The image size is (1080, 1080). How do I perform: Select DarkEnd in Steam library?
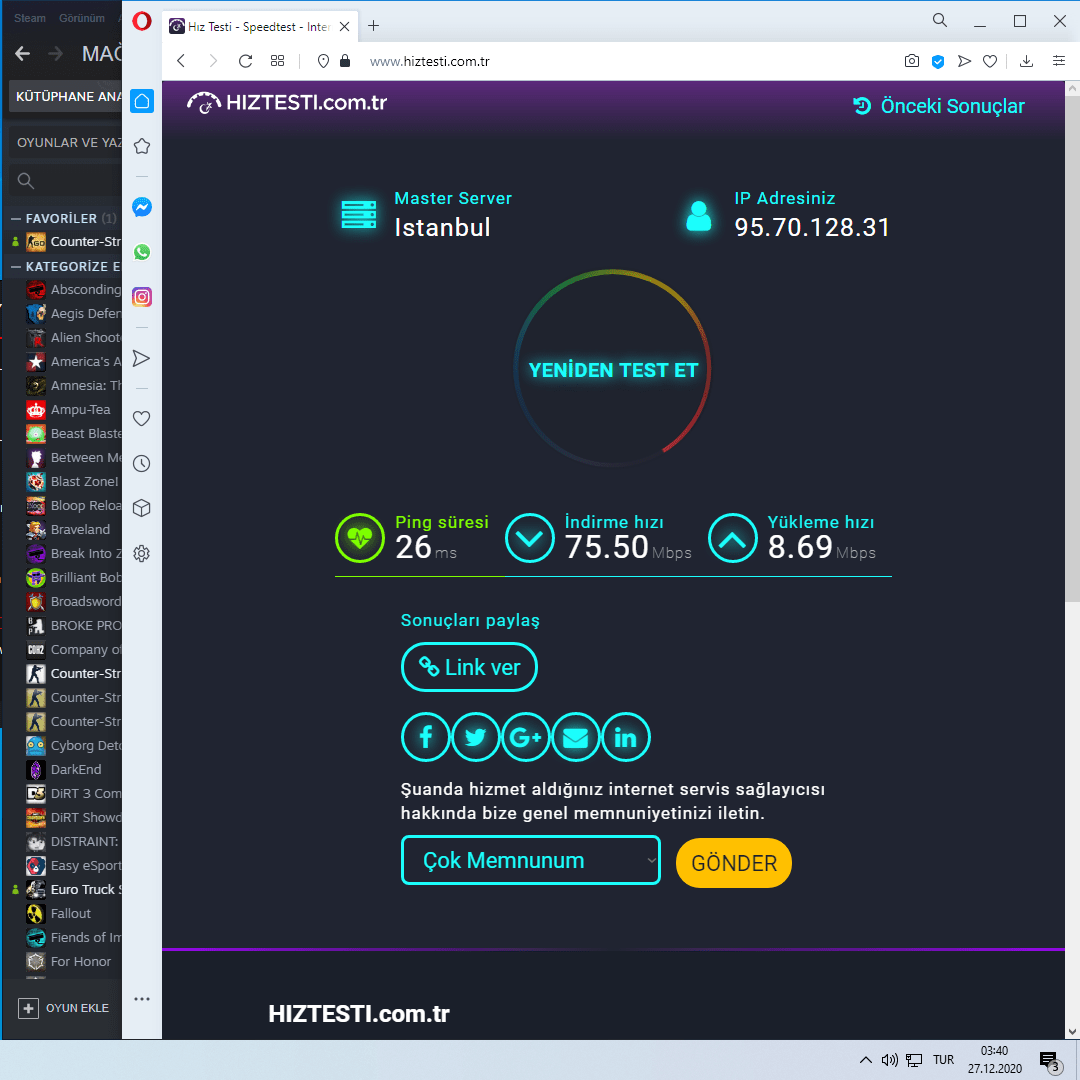(64, 769)
